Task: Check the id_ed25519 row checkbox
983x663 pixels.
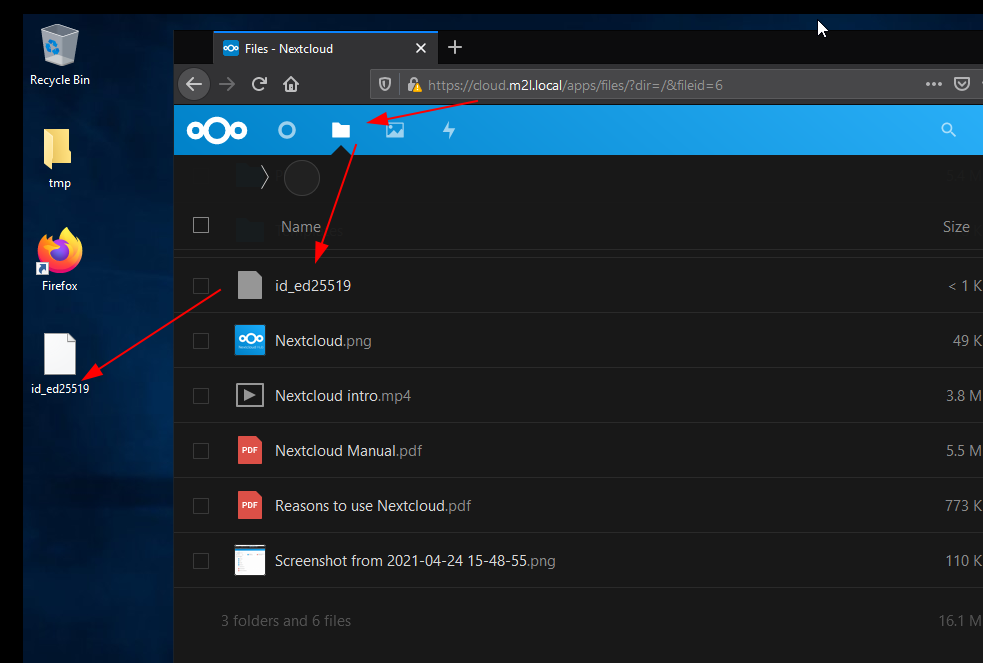Action: click(201, 286)
